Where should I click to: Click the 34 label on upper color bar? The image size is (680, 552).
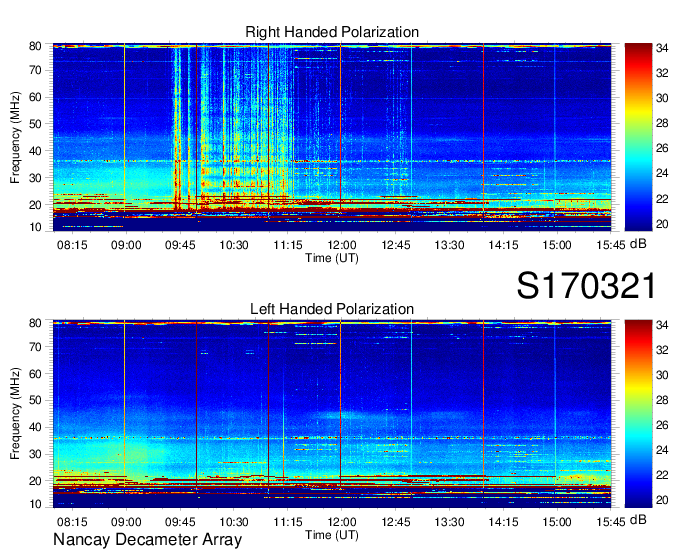click(x=662, y=48)
